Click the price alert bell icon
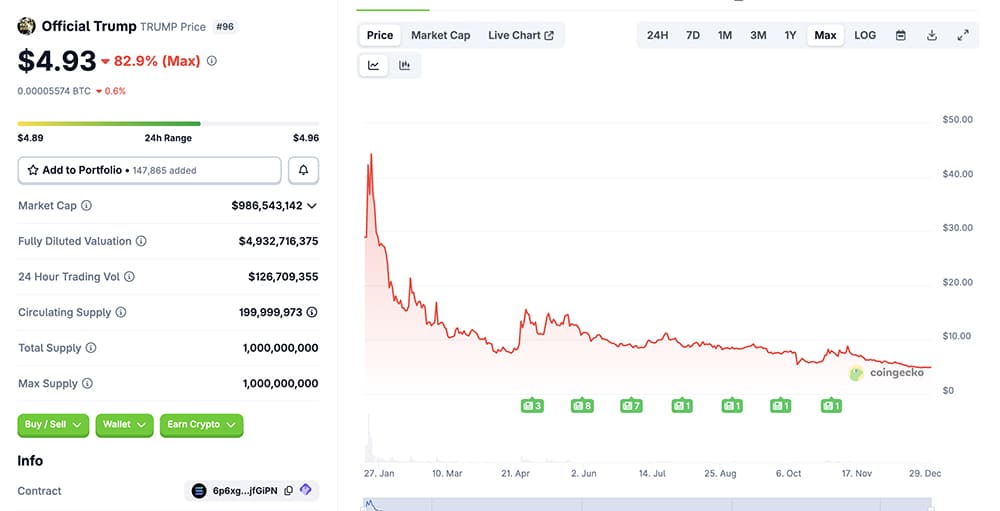 tap(304, 170)
